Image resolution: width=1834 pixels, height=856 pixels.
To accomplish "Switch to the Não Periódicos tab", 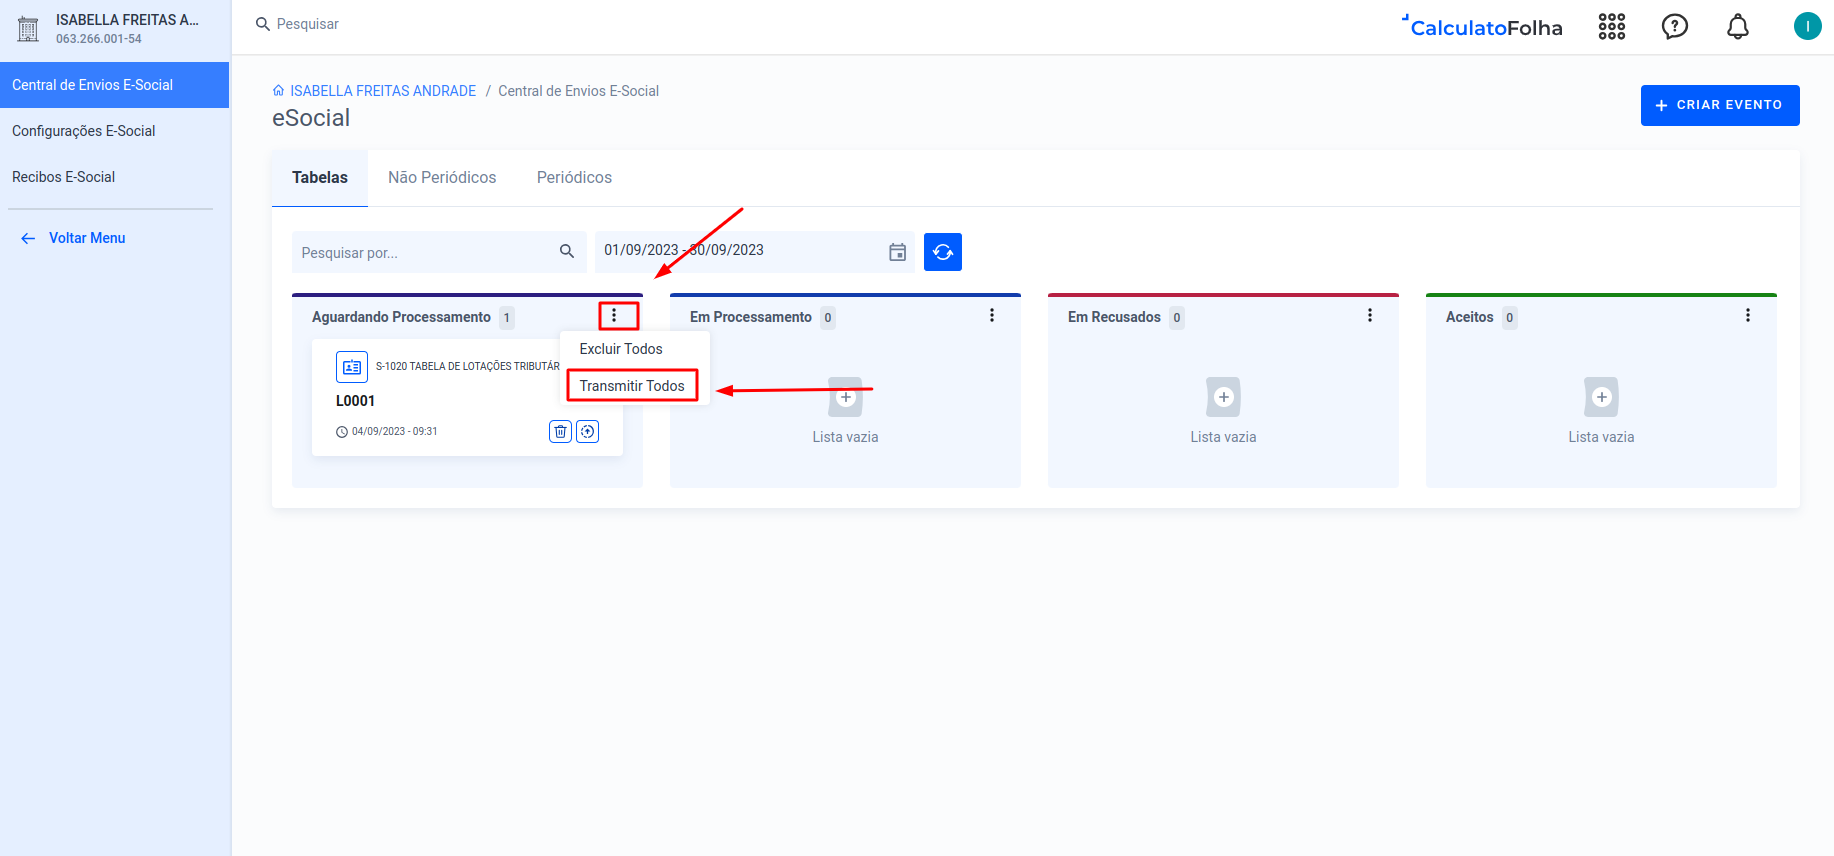I will coord(442,178).
